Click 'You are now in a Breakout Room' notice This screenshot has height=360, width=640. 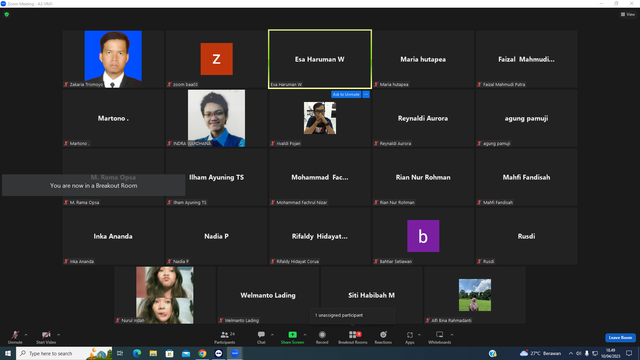[x=93, y=185]
